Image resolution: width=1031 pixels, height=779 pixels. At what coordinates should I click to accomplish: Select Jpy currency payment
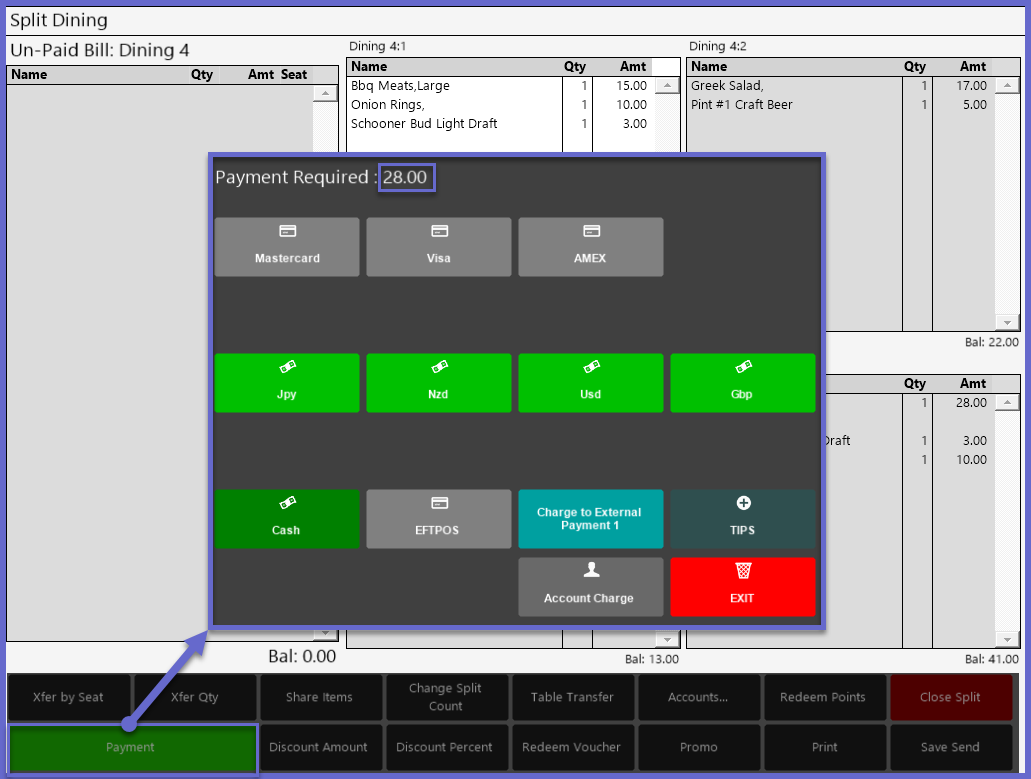(287, 383)
